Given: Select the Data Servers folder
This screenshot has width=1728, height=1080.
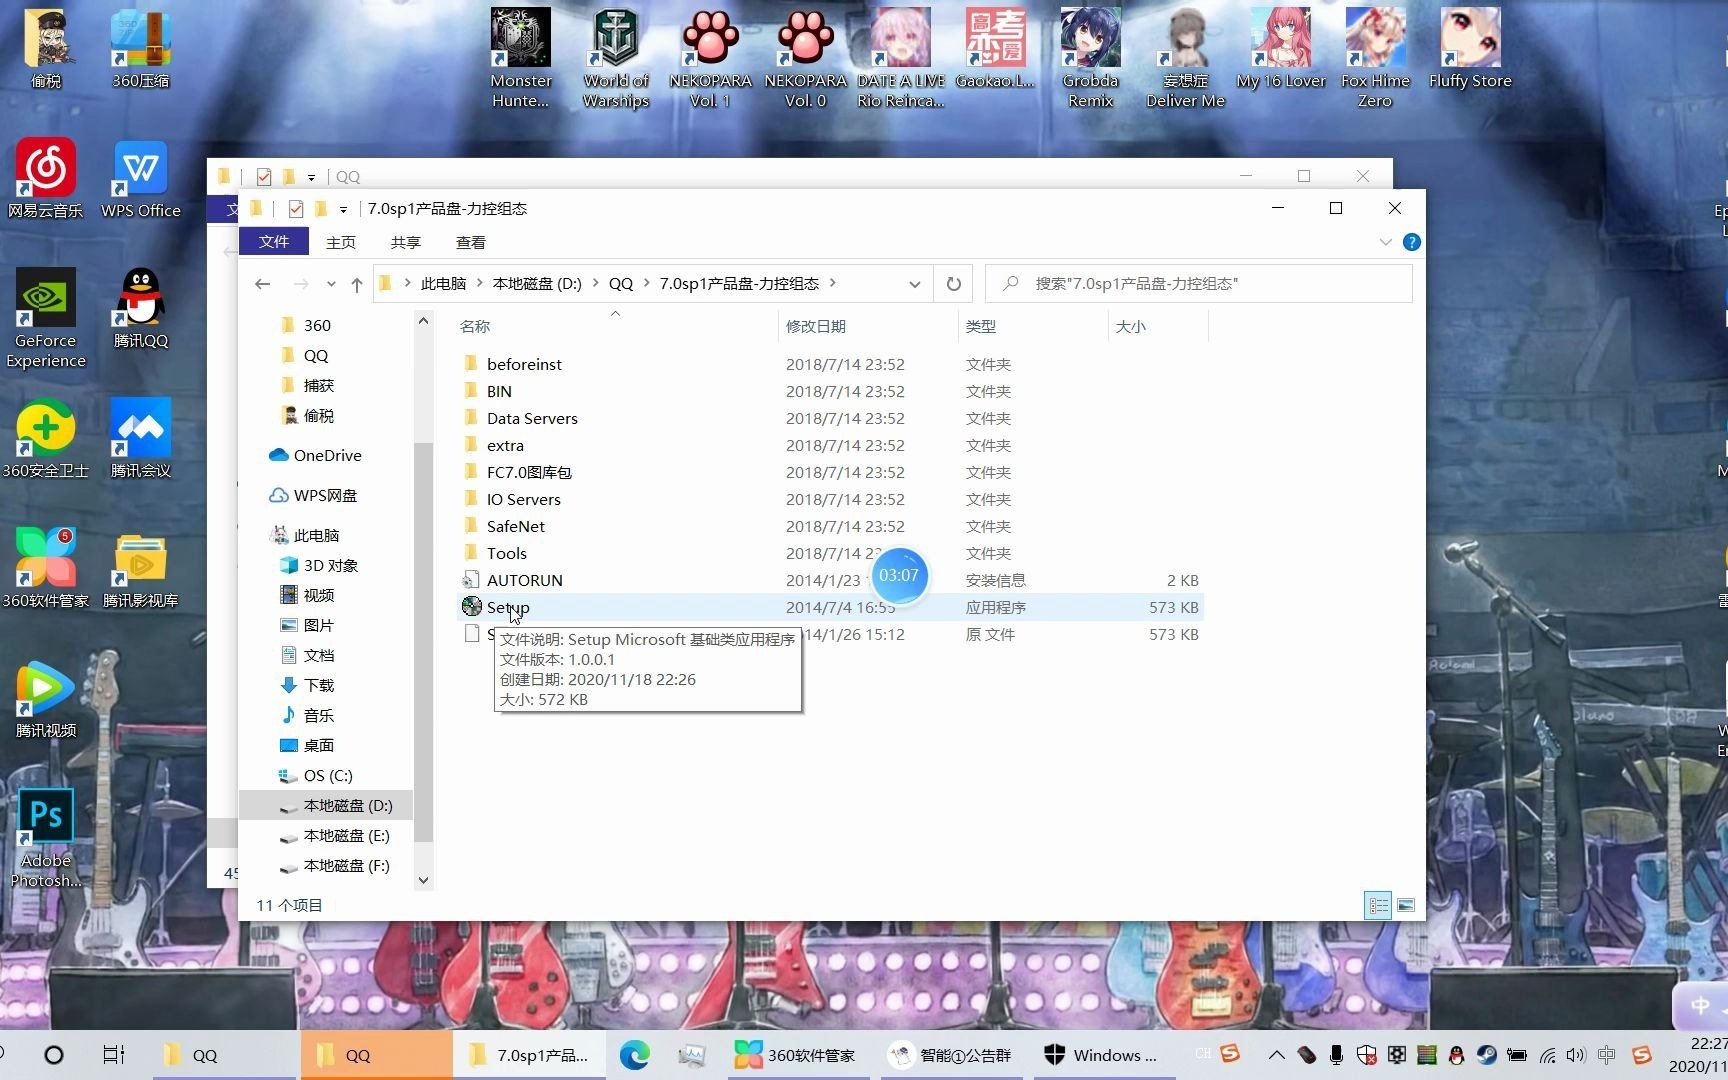Looking at the screenshot, I should pos(830,418).
